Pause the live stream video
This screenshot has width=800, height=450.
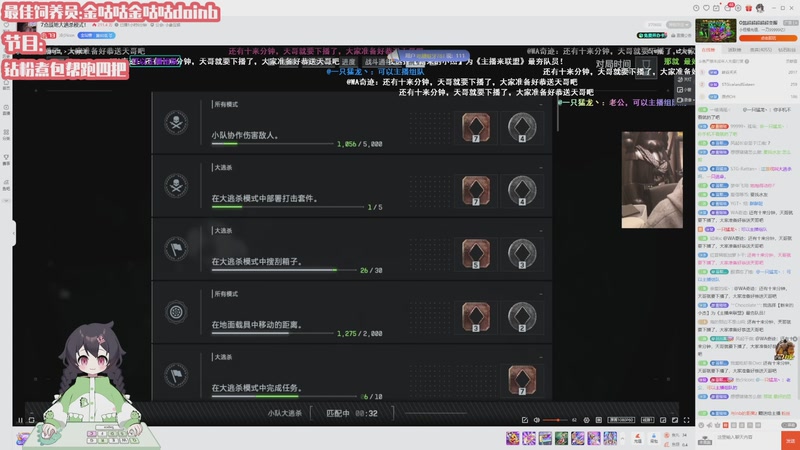pos(20,420)
